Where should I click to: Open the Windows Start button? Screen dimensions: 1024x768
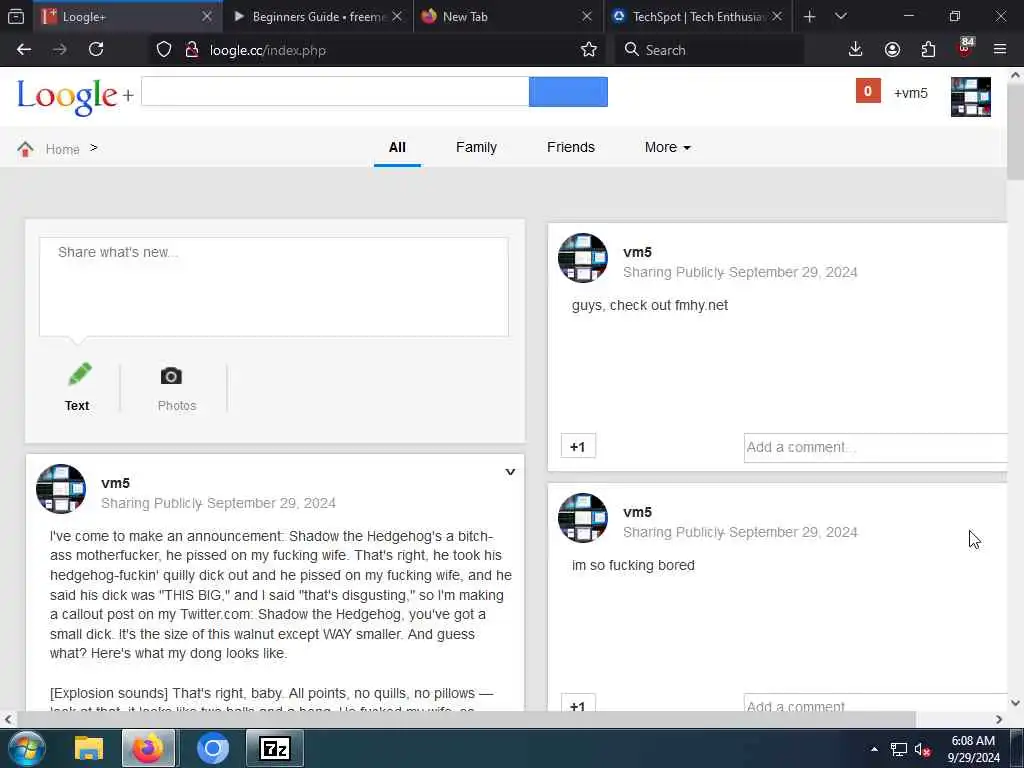click(27, 748)
